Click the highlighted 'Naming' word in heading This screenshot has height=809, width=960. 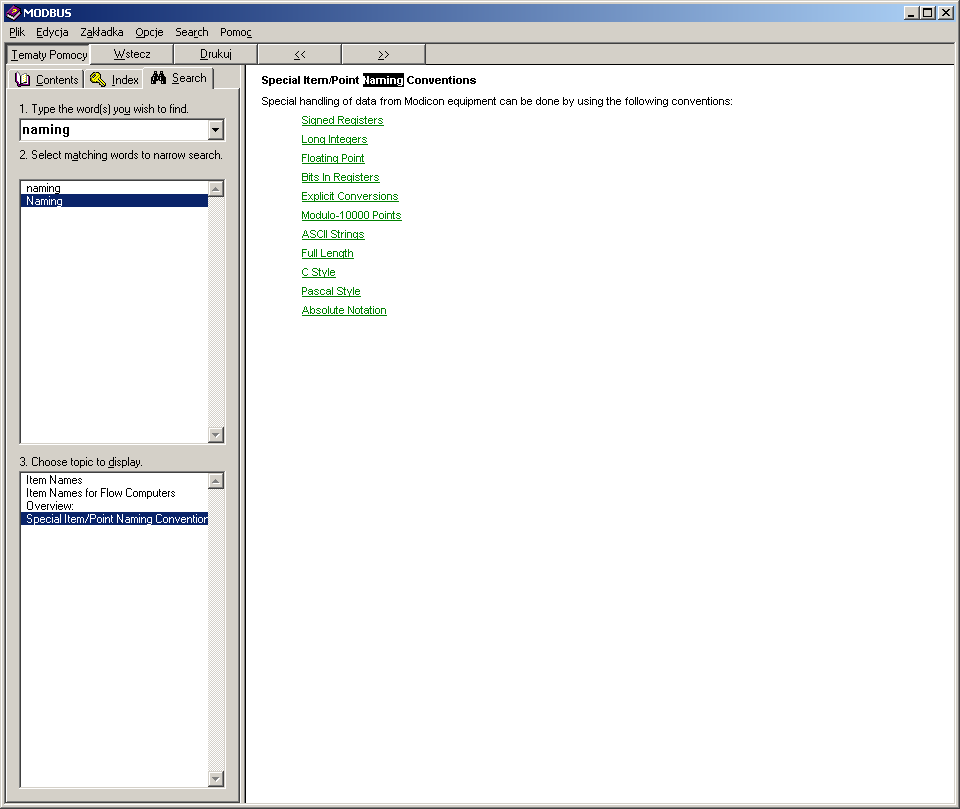[x=383, y=80]
